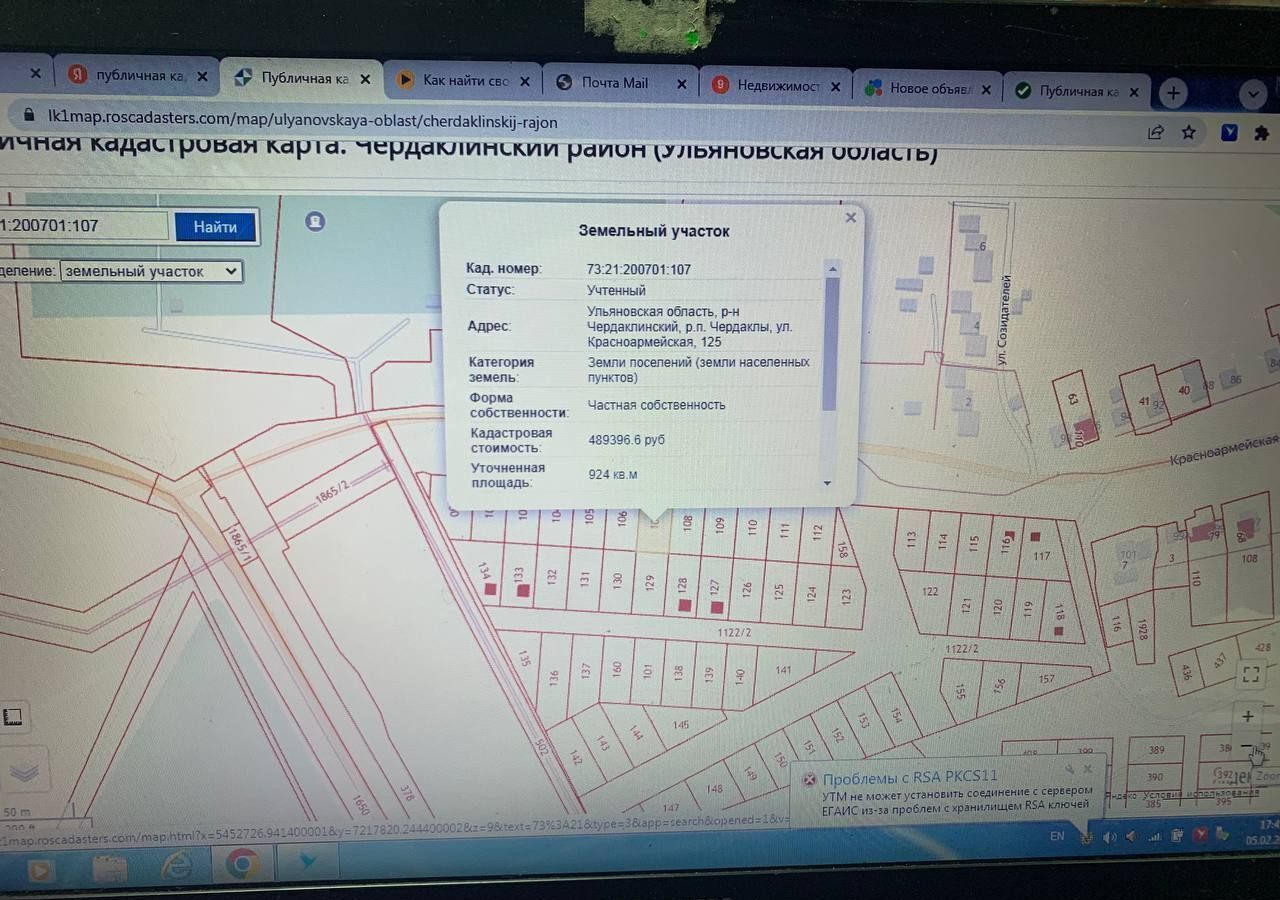Focus the cadastral number search field
The width and height of the screenshot is (1280, 900).
pyautogui.click(x=84, y=225)
